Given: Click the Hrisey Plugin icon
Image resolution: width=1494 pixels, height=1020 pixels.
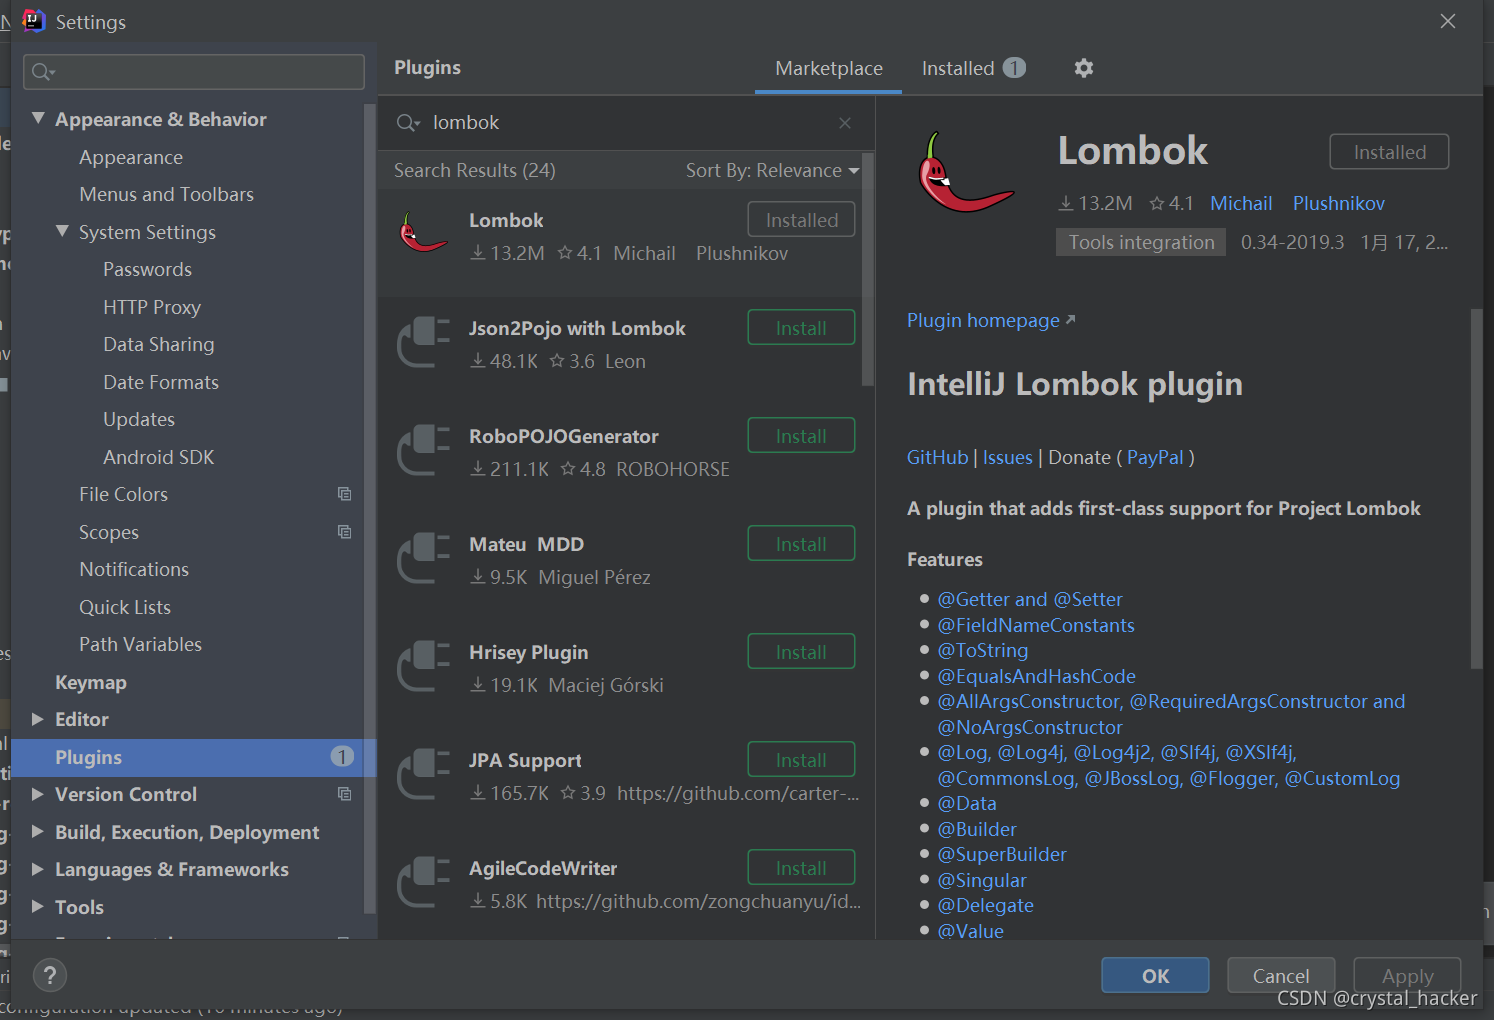Looking at the screenshot, I should coord(424,666).
